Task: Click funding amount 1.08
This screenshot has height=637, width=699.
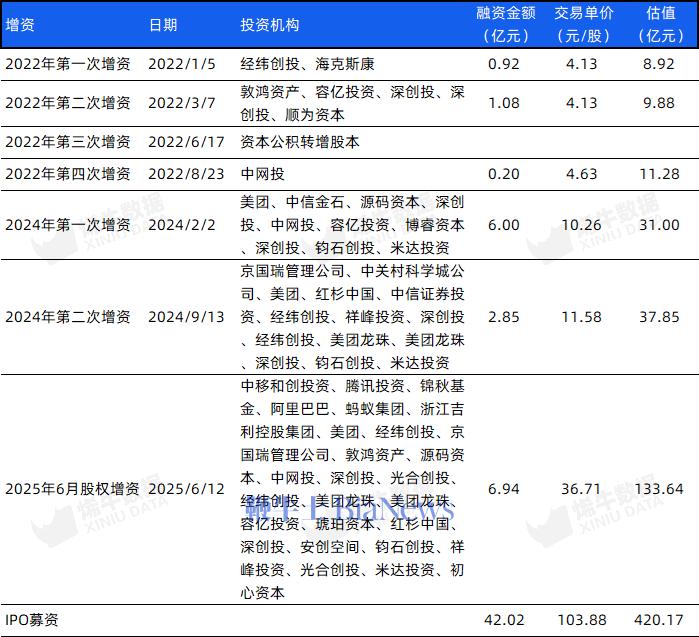Action: click(504, 103)
